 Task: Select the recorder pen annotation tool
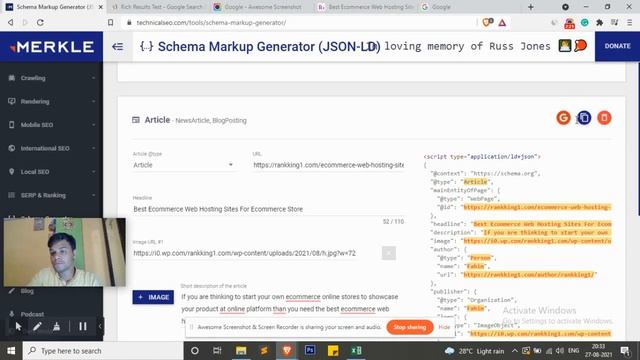(x=37, y=326)
